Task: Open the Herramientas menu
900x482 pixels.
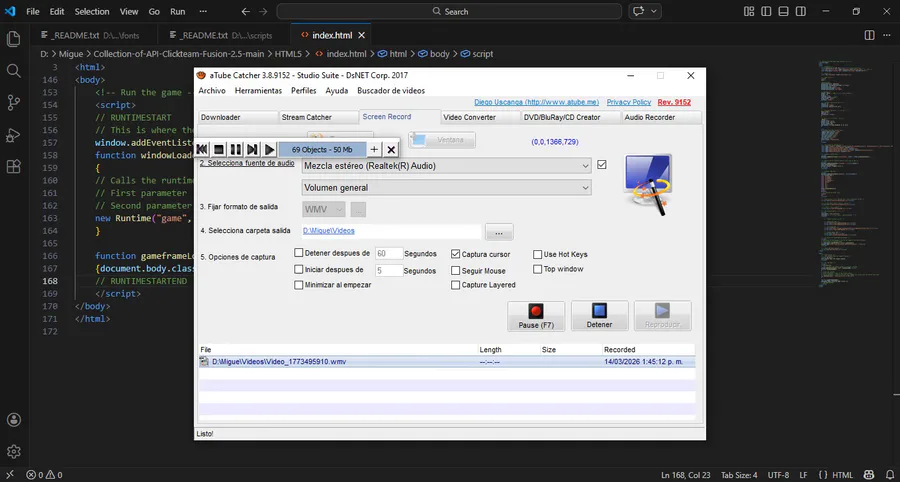Action: click(x=258, y=91)
